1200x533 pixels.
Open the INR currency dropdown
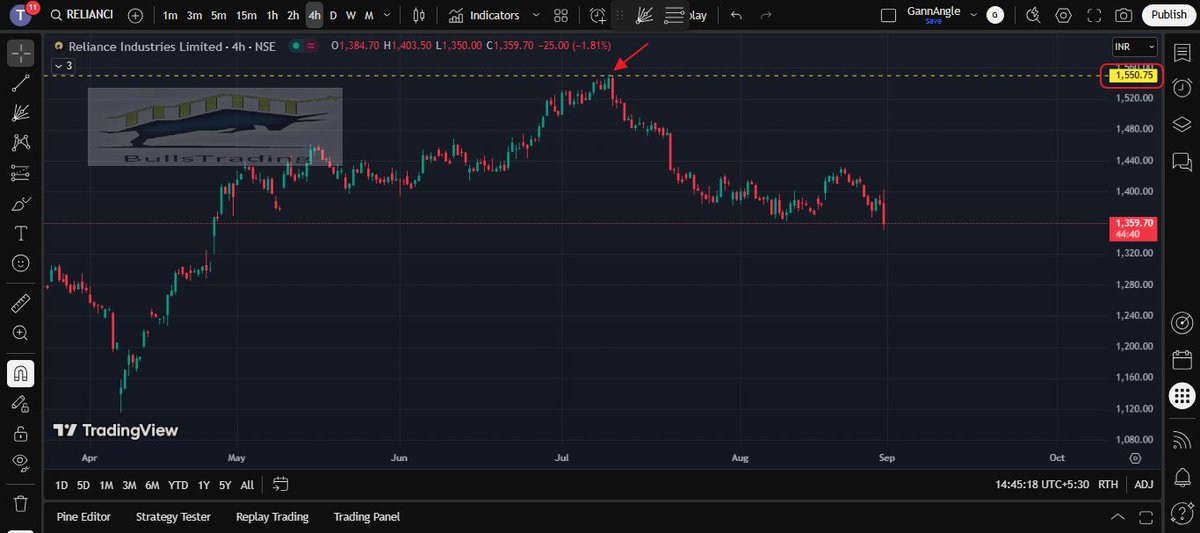click(x=1135, y=46)
